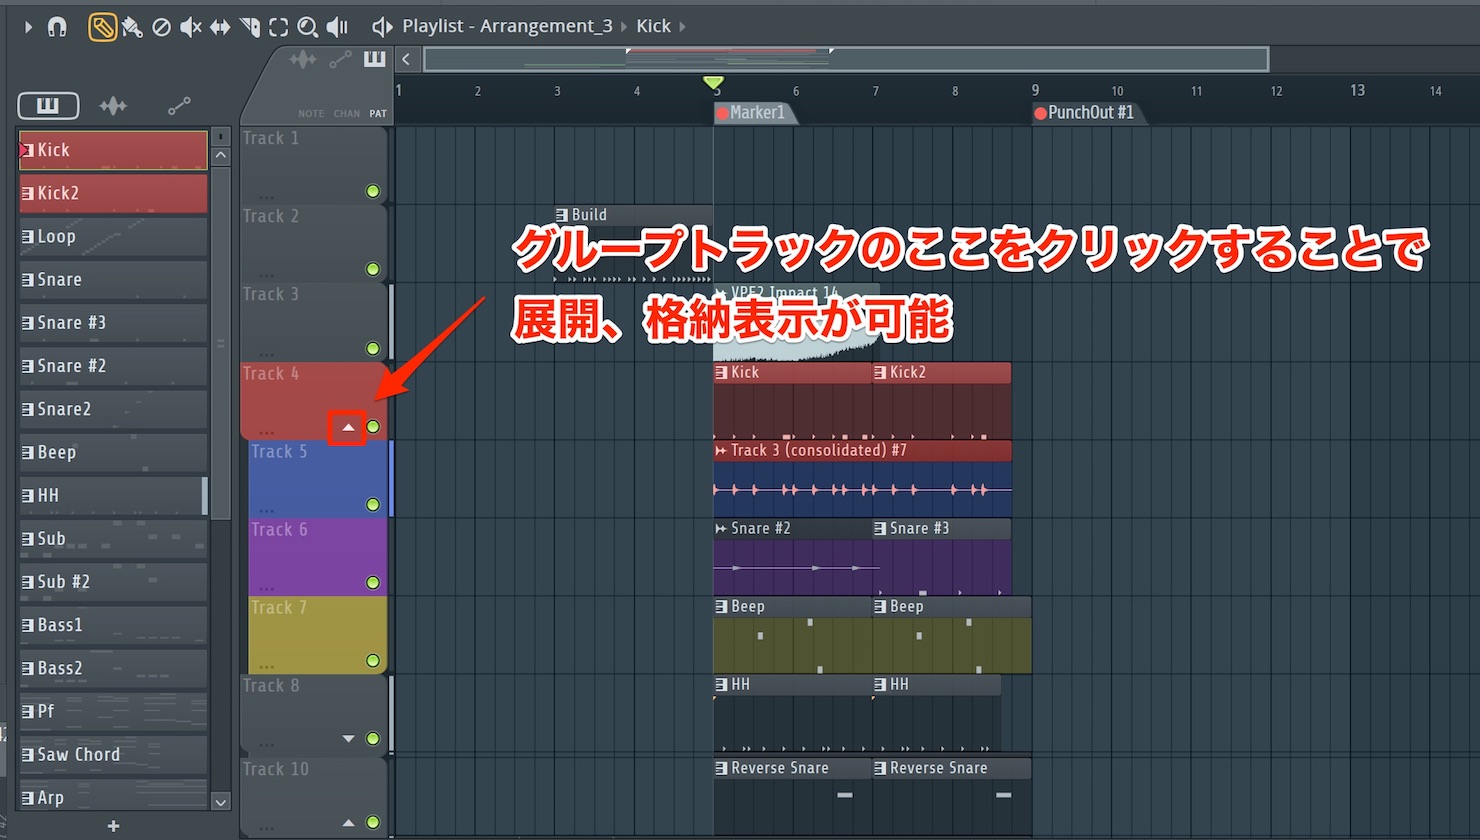Select the Beep pattern in picker
The image size is (1480, 840).
point(113,452)
